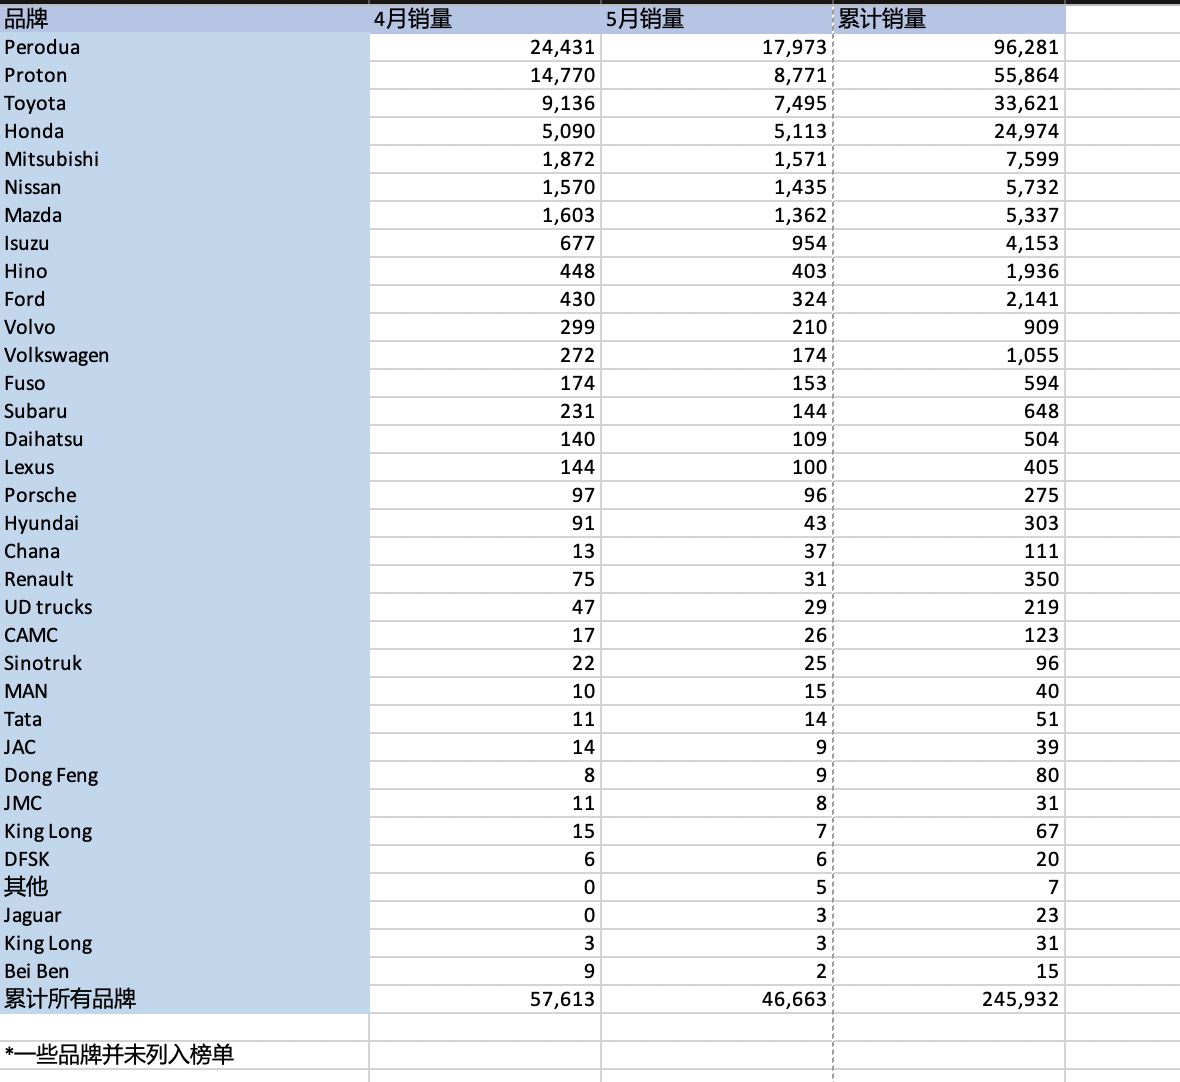Click Honda's cumulative sales cell 24,974
This screenshot has height=1082, width=1180.
click(x=949, y=131)
